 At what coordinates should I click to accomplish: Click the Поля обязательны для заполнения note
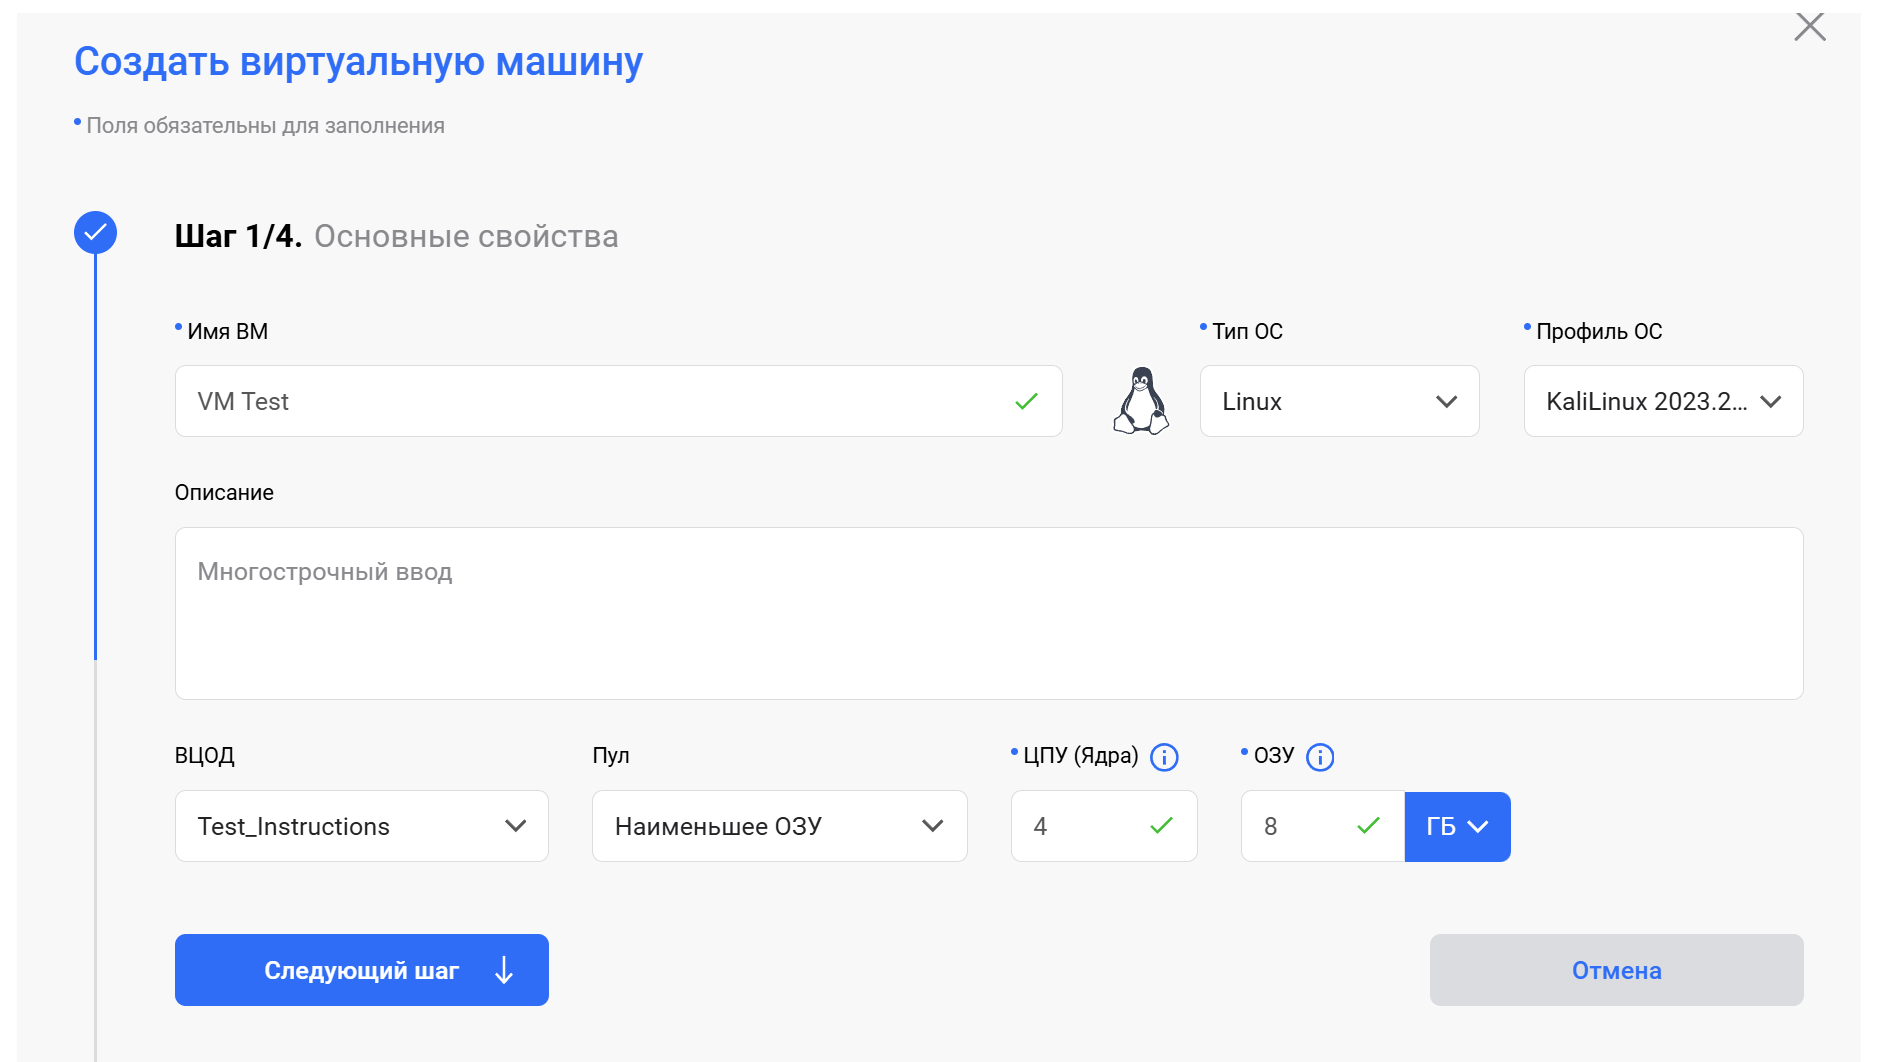click(x=265, y=126)
